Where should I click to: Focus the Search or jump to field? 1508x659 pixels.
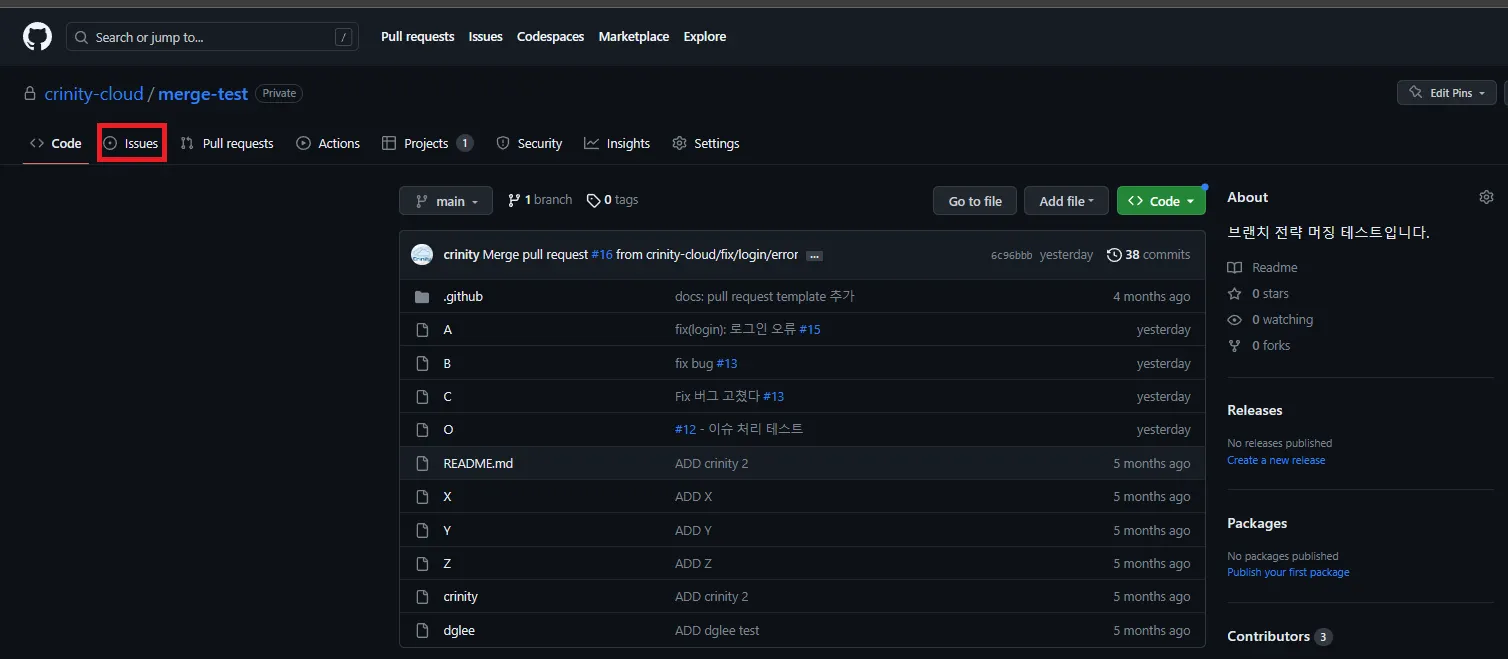tap(212, 37)
